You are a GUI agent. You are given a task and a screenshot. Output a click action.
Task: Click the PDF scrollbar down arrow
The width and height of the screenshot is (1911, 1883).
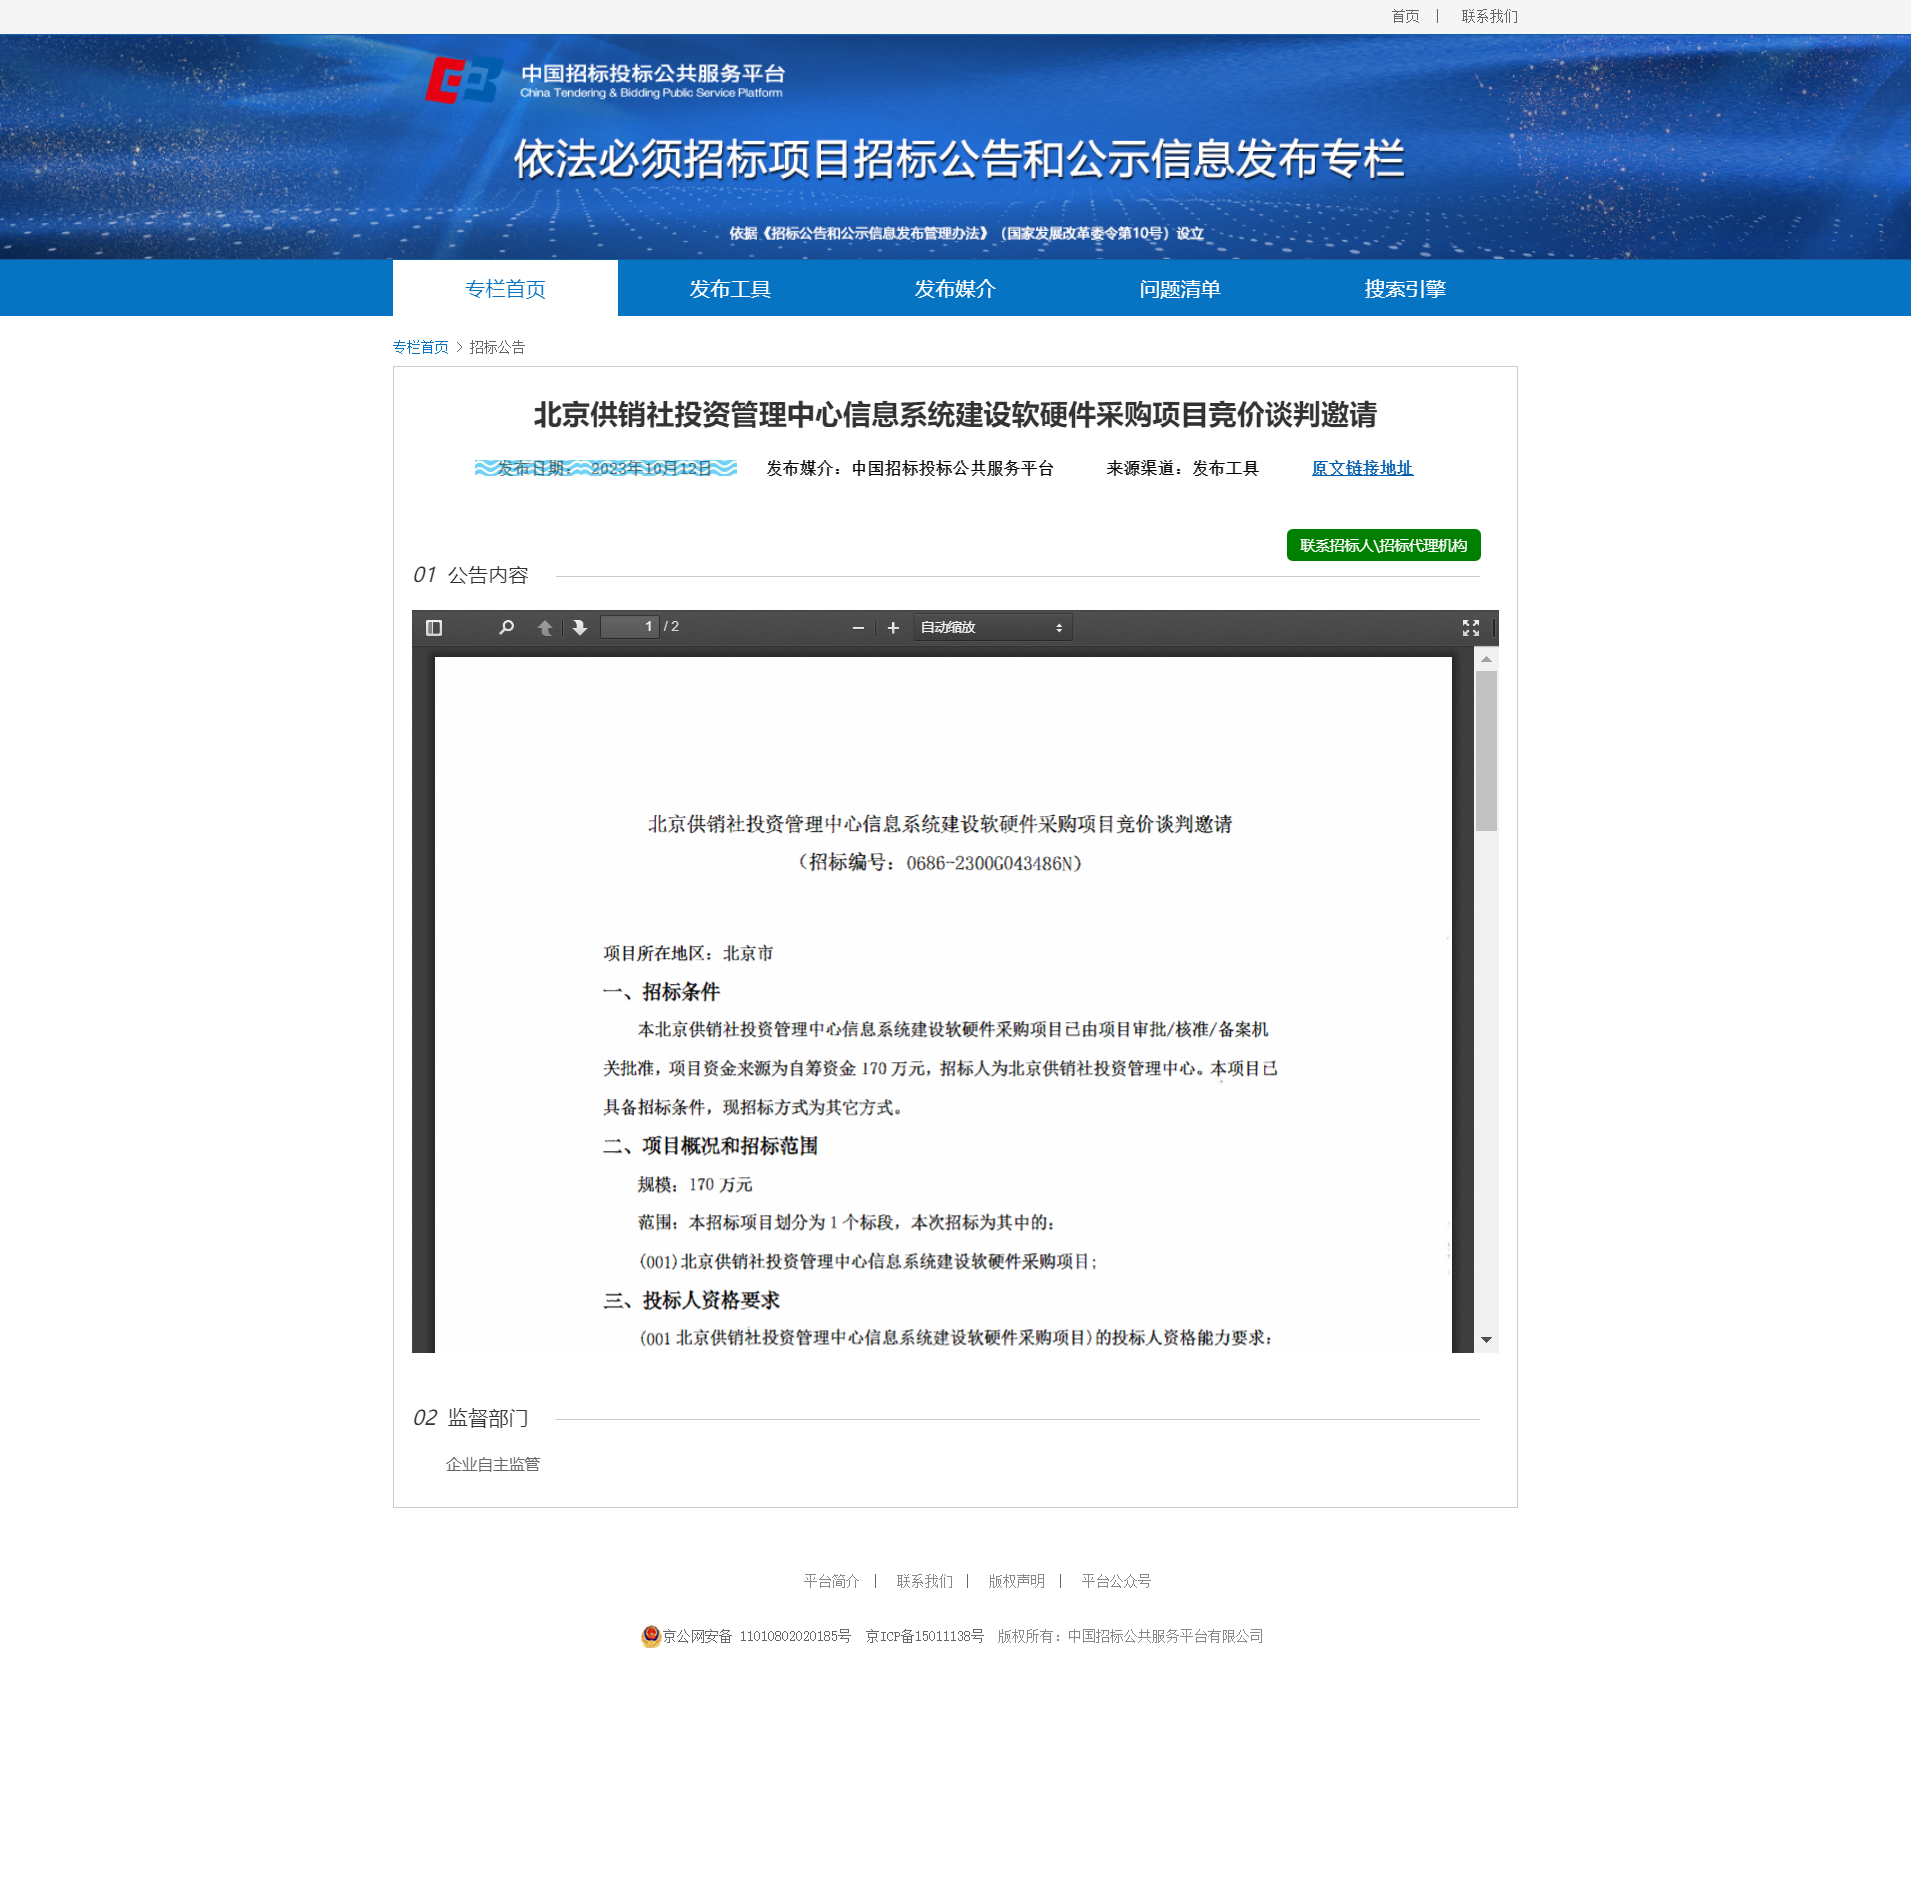pyautogui.click(x=1487, y=1340)
